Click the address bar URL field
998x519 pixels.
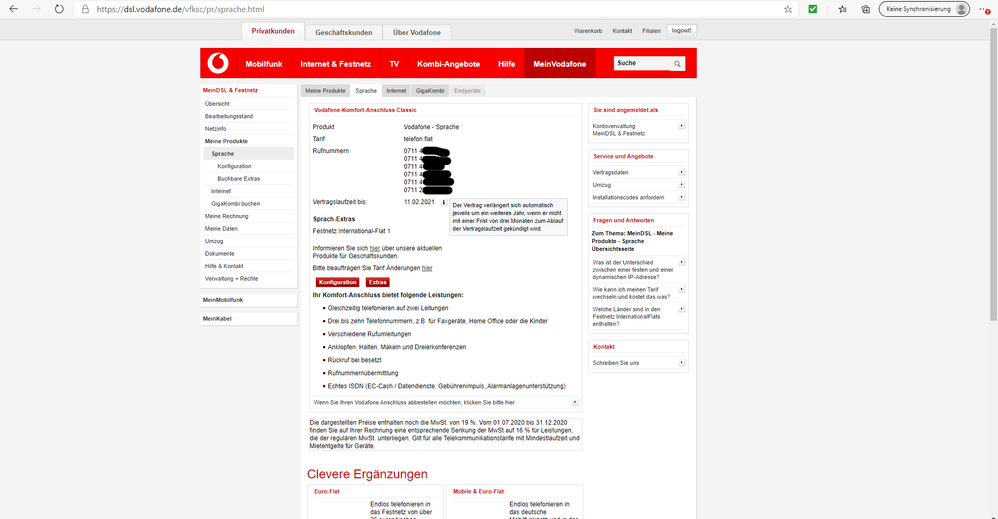(x=433, y=9)
